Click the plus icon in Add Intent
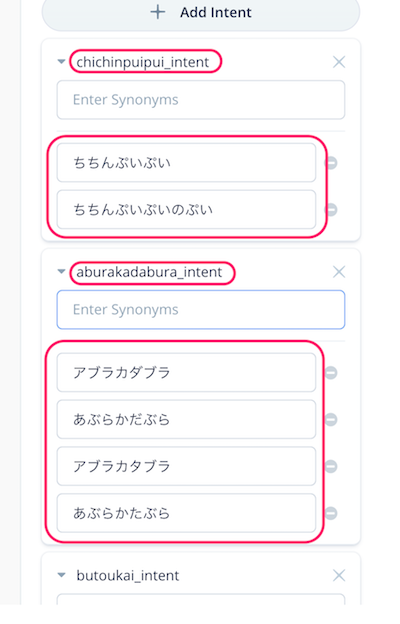Image resolution: width=400 pixels, height=624 pixels. 158,12
